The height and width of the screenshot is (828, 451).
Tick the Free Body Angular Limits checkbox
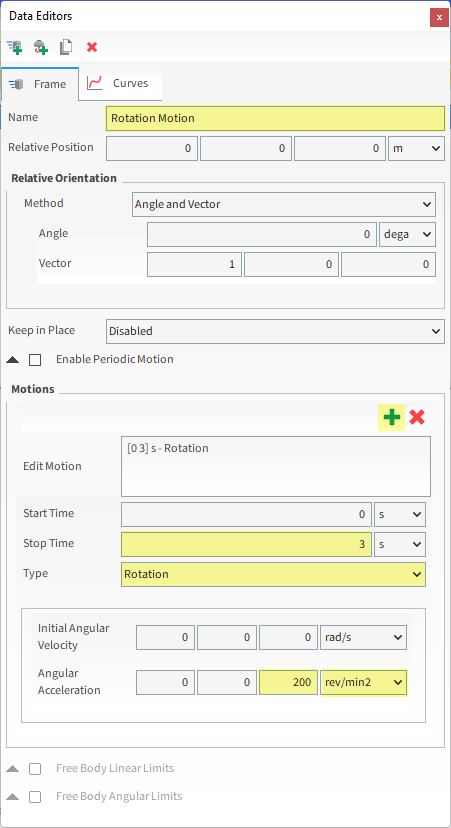pos(35,796)
